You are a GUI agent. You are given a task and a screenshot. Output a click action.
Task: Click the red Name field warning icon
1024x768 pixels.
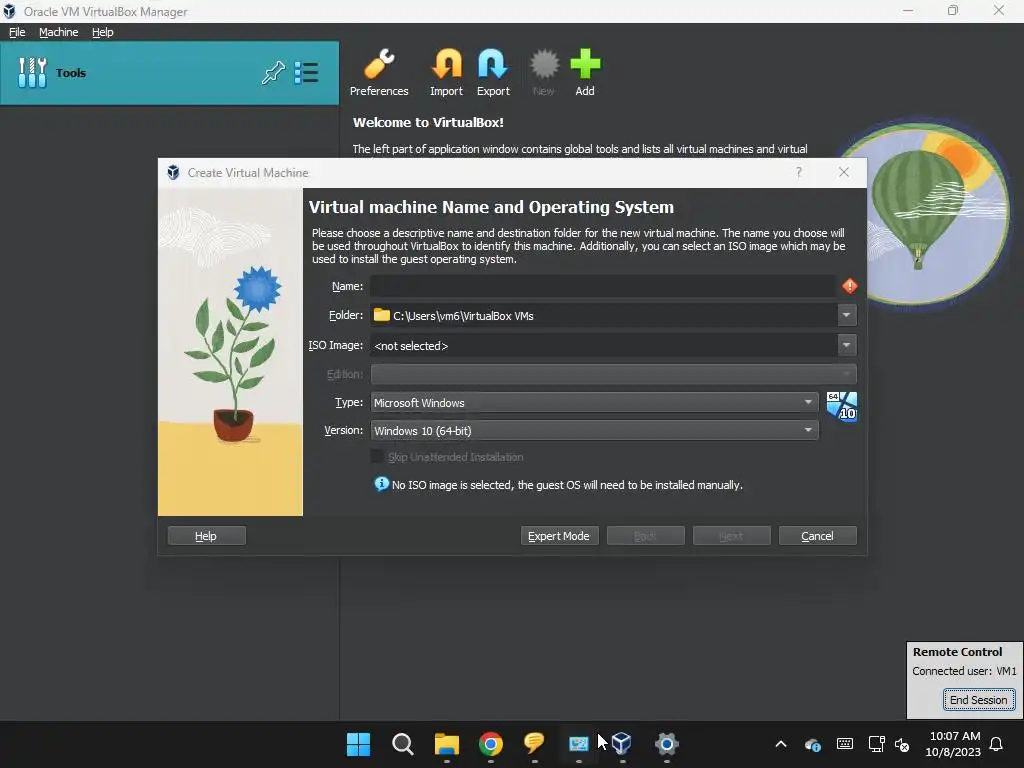click(849, 286)
